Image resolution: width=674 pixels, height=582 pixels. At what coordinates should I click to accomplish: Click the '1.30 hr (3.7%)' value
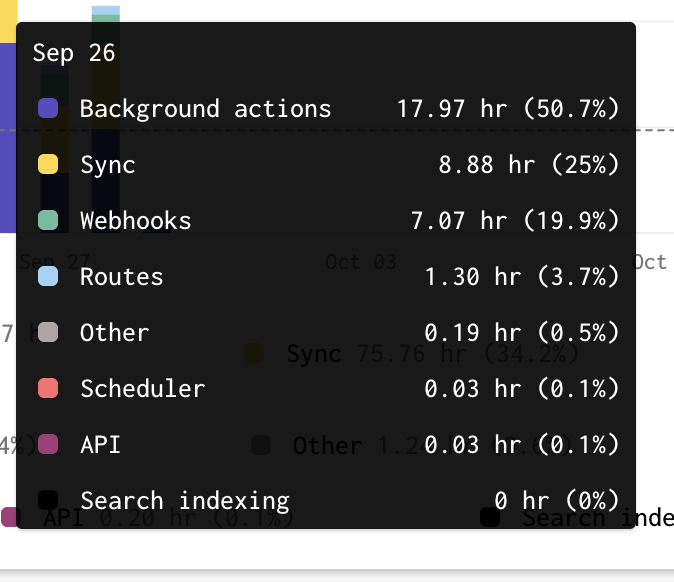point(522,276)
